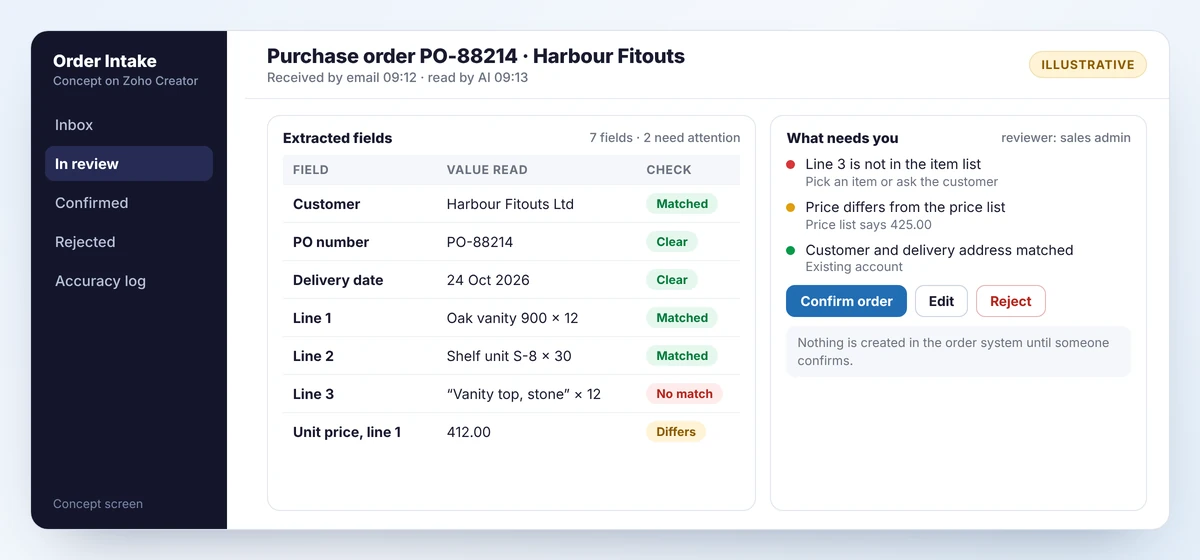Screen dimensions: 1200x560
Task: Click the FIELD column header
Action: (x=311, y=170)
